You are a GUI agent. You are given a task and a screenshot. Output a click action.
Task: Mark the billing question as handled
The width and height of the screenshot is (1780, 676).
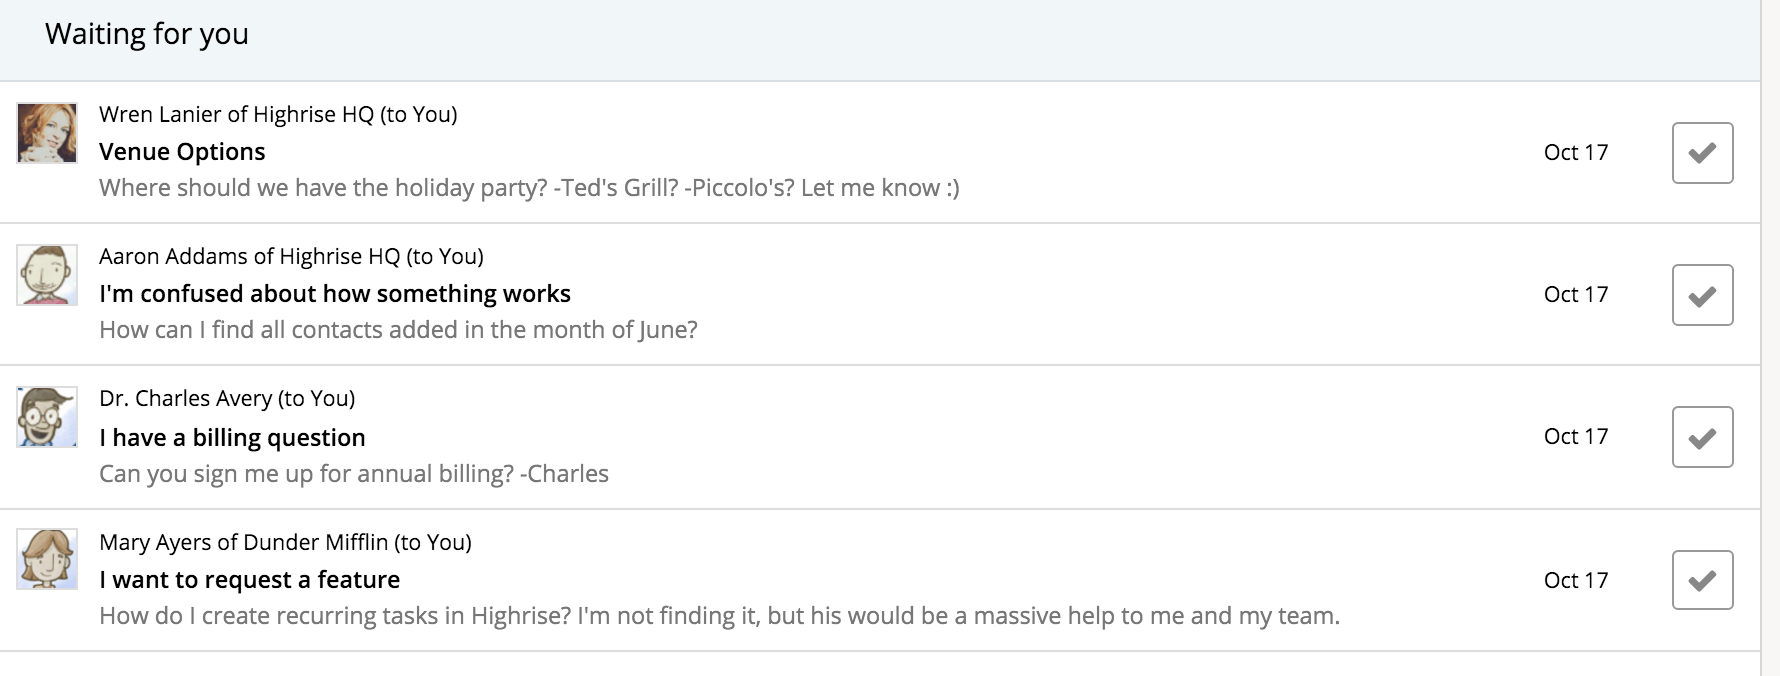pos(1702,437)
